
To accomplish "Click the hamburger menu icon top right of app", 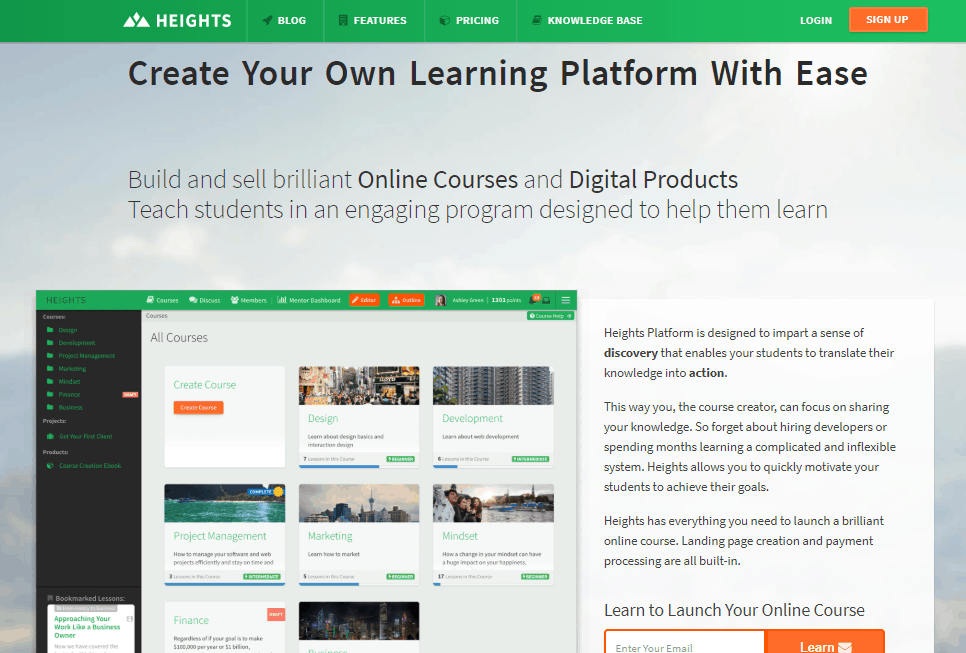I will click(566, 299).
